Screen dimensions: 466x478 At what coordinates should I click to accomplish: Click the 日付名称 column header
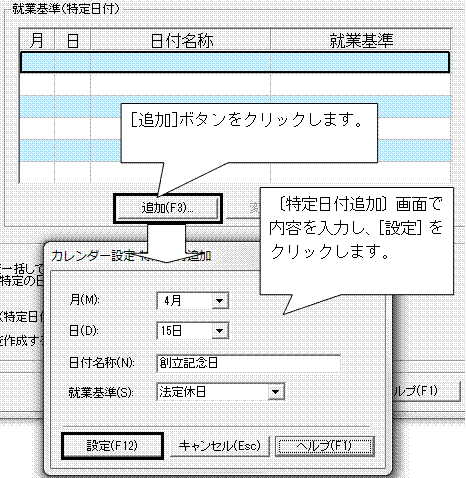pos(181,40)
